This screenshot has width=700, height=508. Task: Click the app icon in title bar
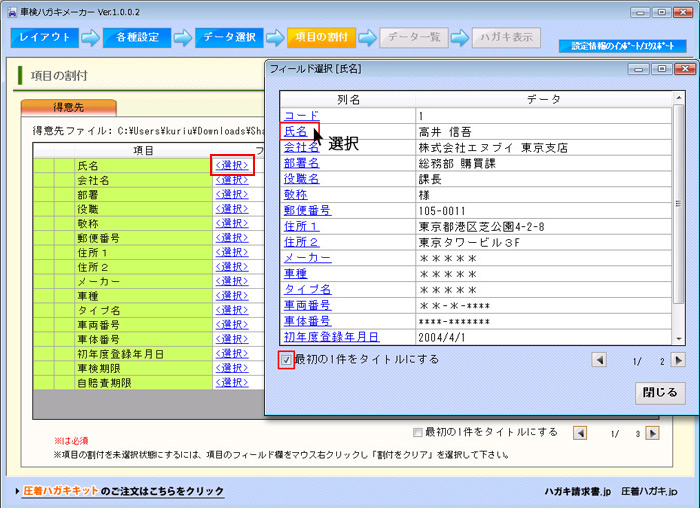point(12,12)
